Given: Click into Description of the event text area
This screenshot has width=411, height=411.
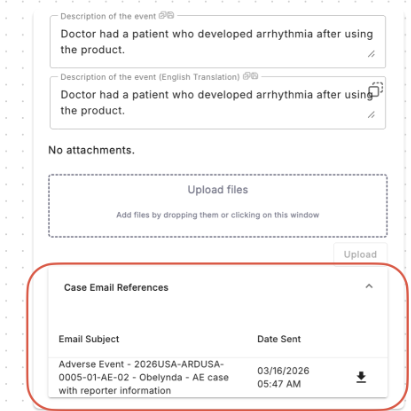Looking at the screenshot, I should tap(218, 42).
